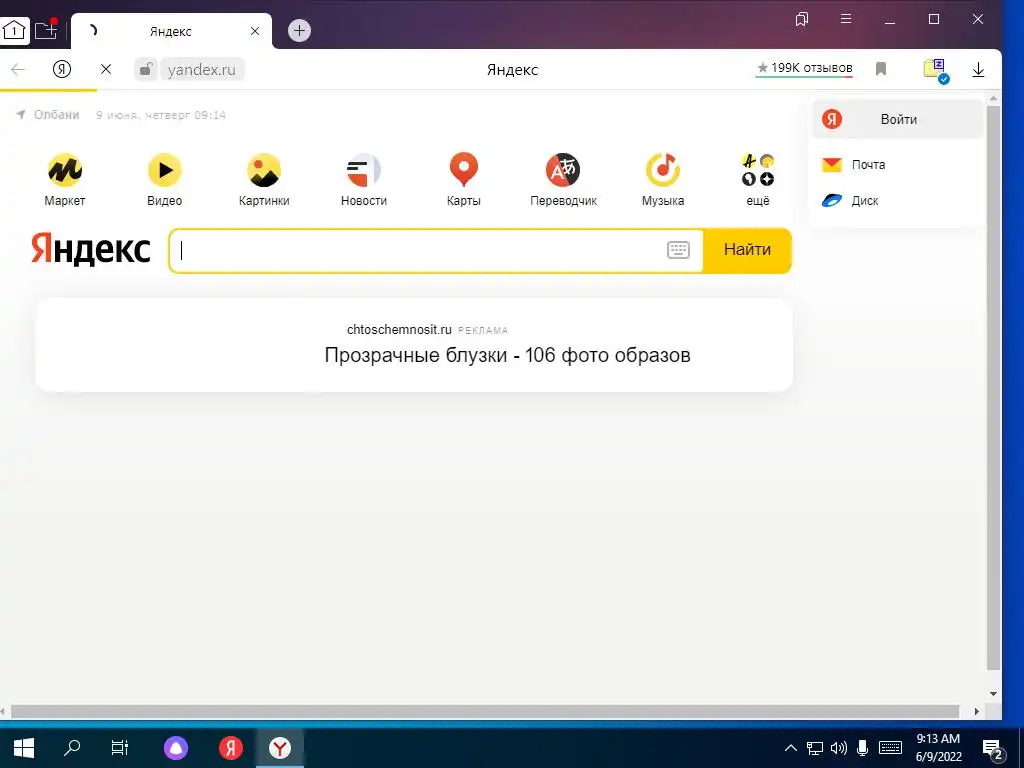Show hidden system tray icons

(x=790, y=748)
